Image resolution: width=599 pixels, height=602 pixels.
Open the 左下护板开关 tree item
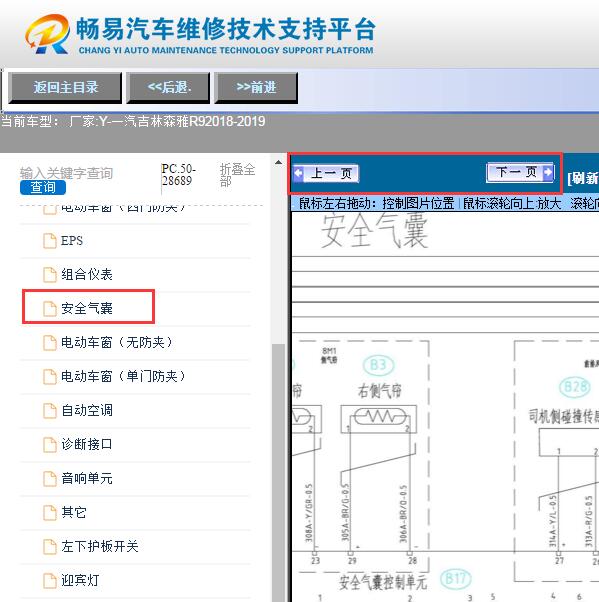tap(100, 546)
